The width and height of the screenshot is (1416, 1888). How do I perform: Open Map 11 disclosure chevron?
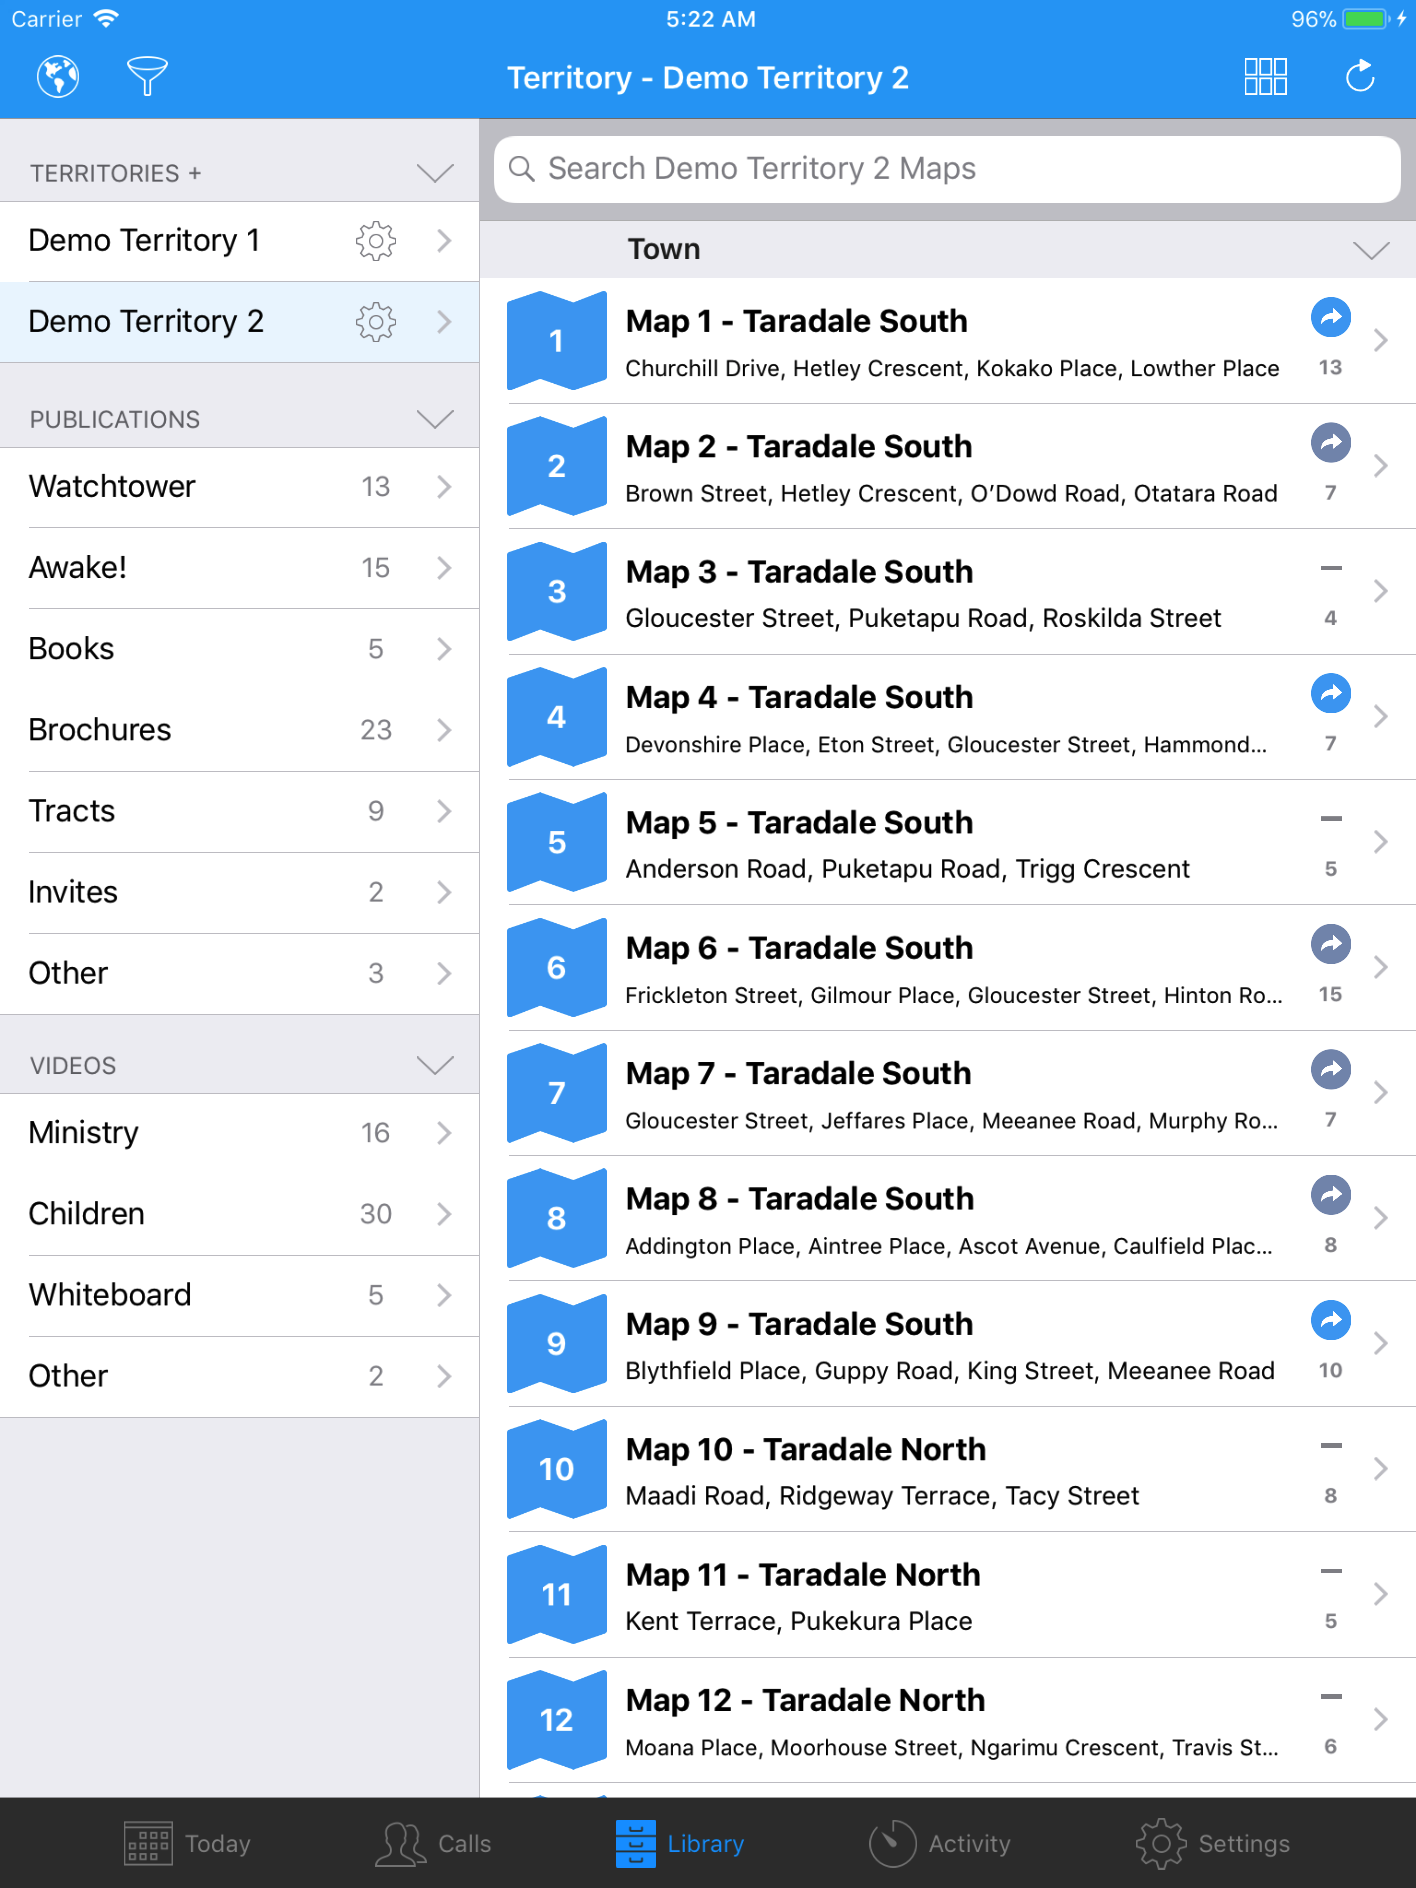point(1381,1594)
